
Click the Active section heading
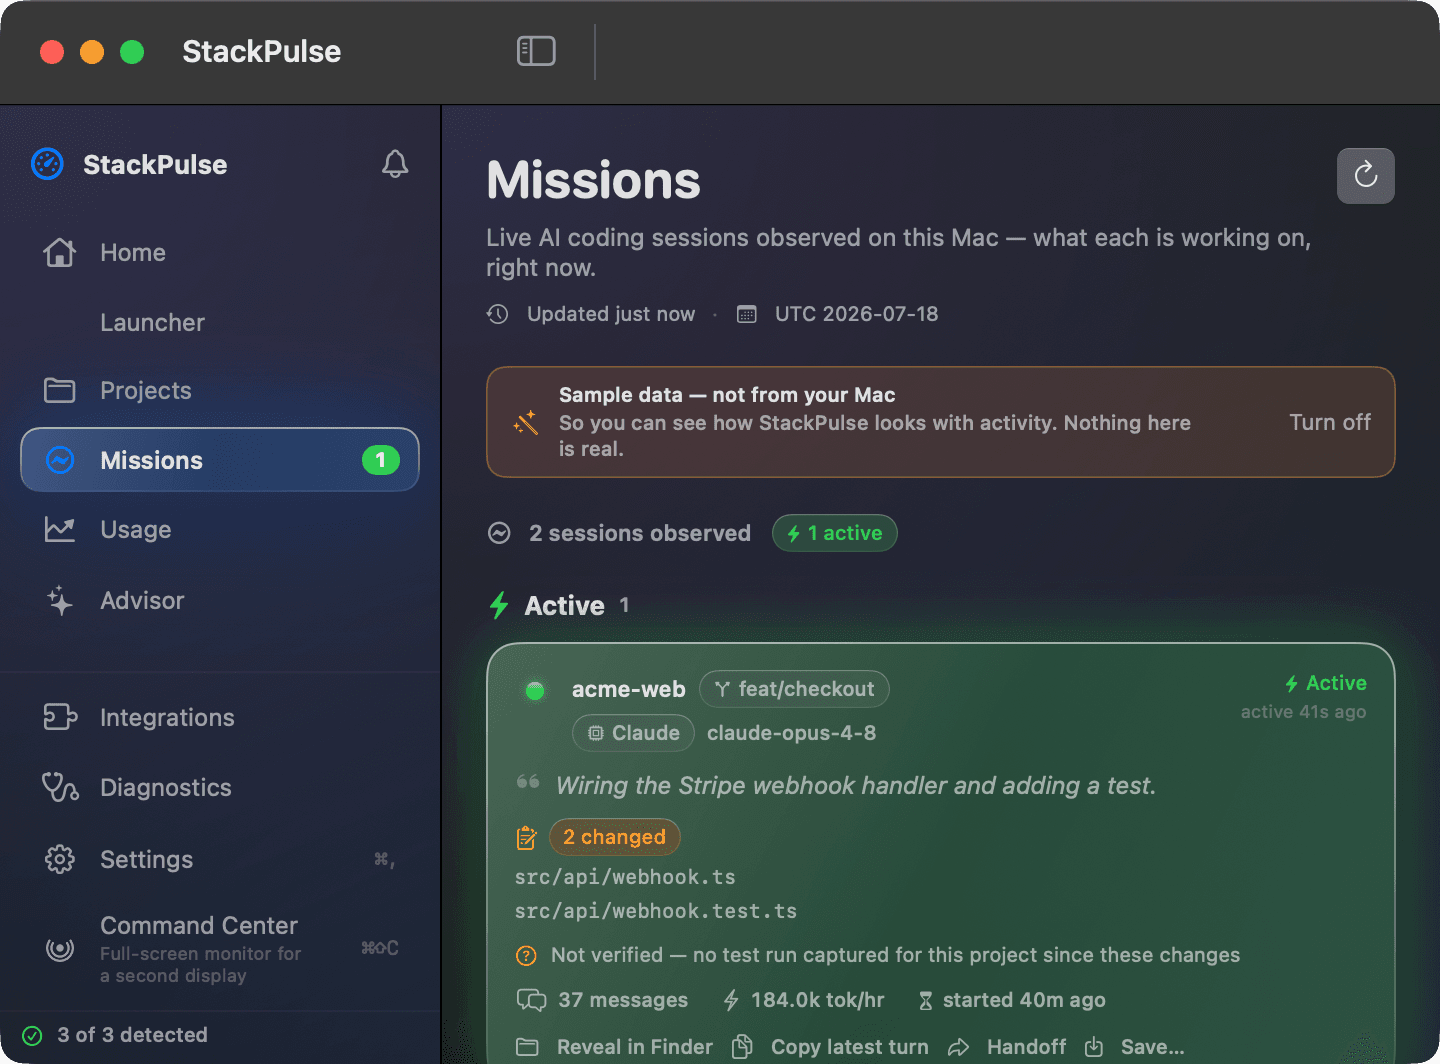click(x=564, y=605)
